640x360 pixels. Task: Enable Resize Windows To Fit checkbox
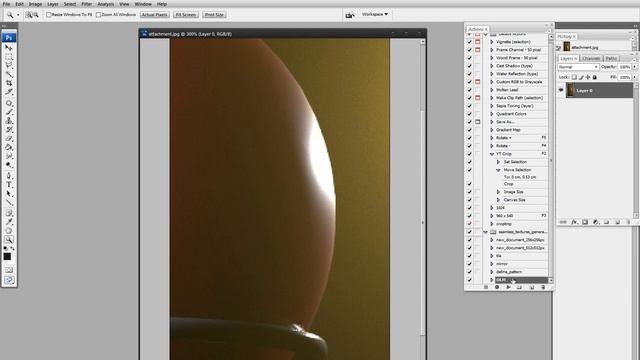tap(49, 15)
